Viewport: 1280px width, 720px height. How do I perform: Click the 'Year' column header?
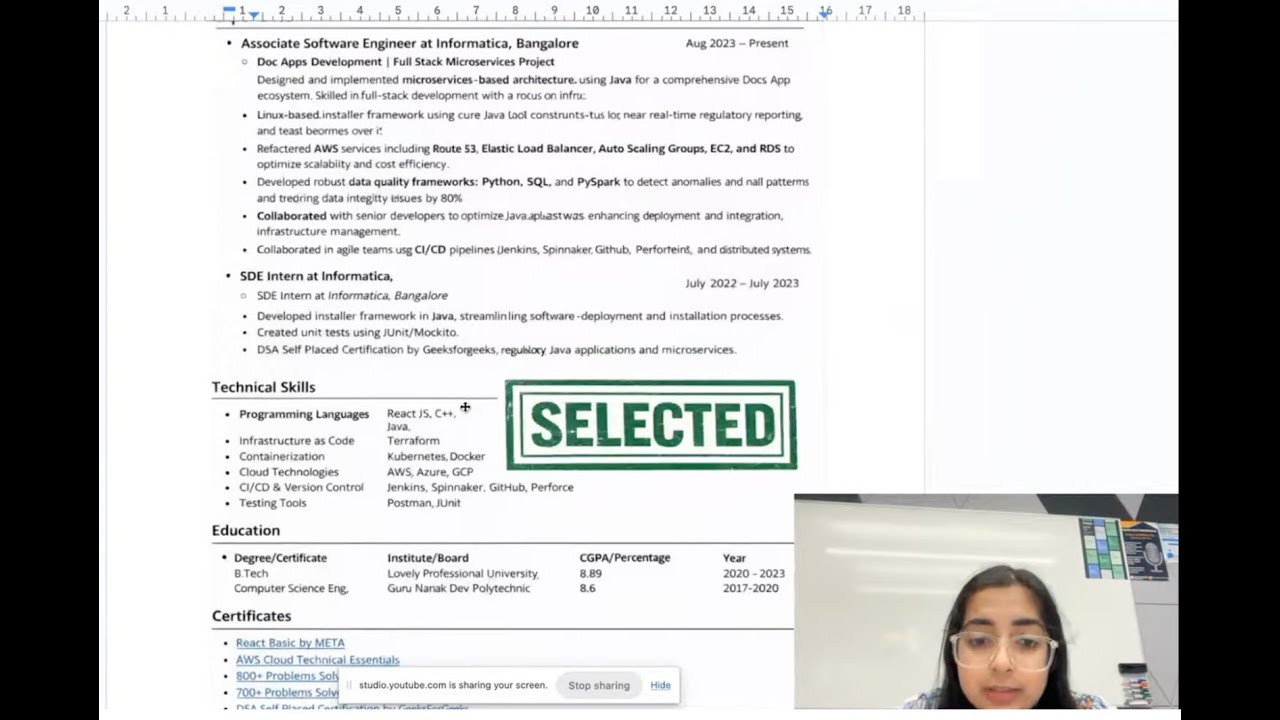pyautogui.click(x=734, y=558)
